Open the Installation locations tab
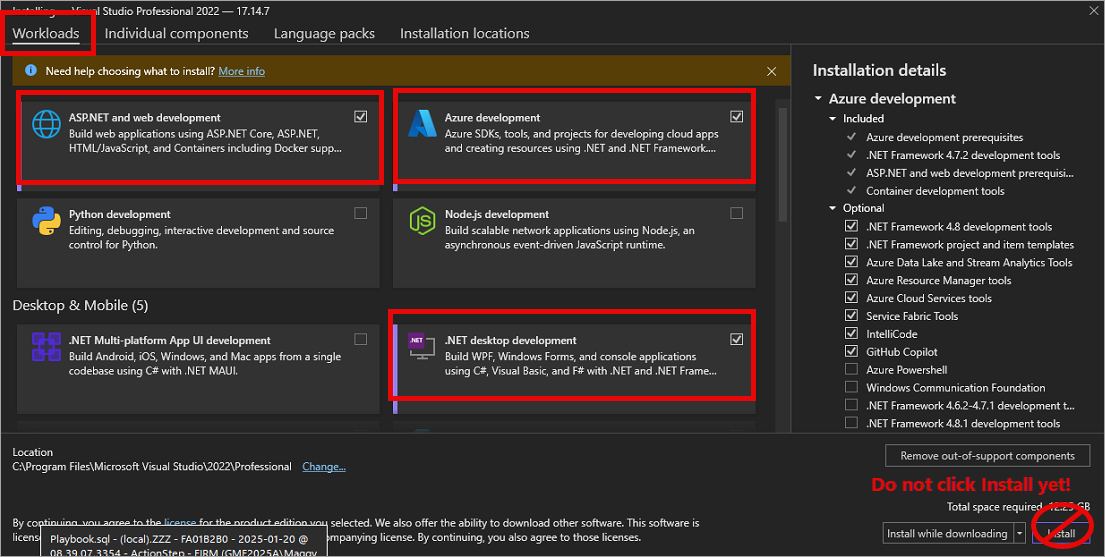Image resolution: width=1105 pixels, height=557 pixels. click(x=464, y=33)
